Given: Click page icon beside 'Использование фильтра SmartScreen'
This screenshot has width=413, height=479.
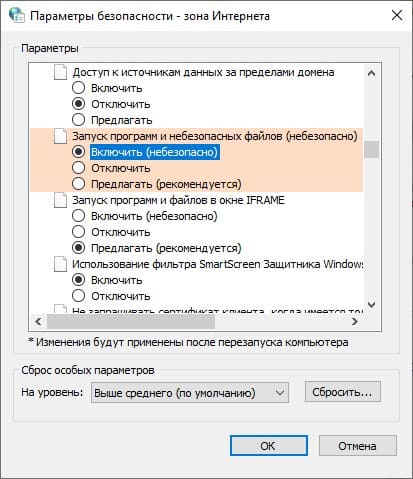Looking at the screenshot, I should click(x=60, y=264).
